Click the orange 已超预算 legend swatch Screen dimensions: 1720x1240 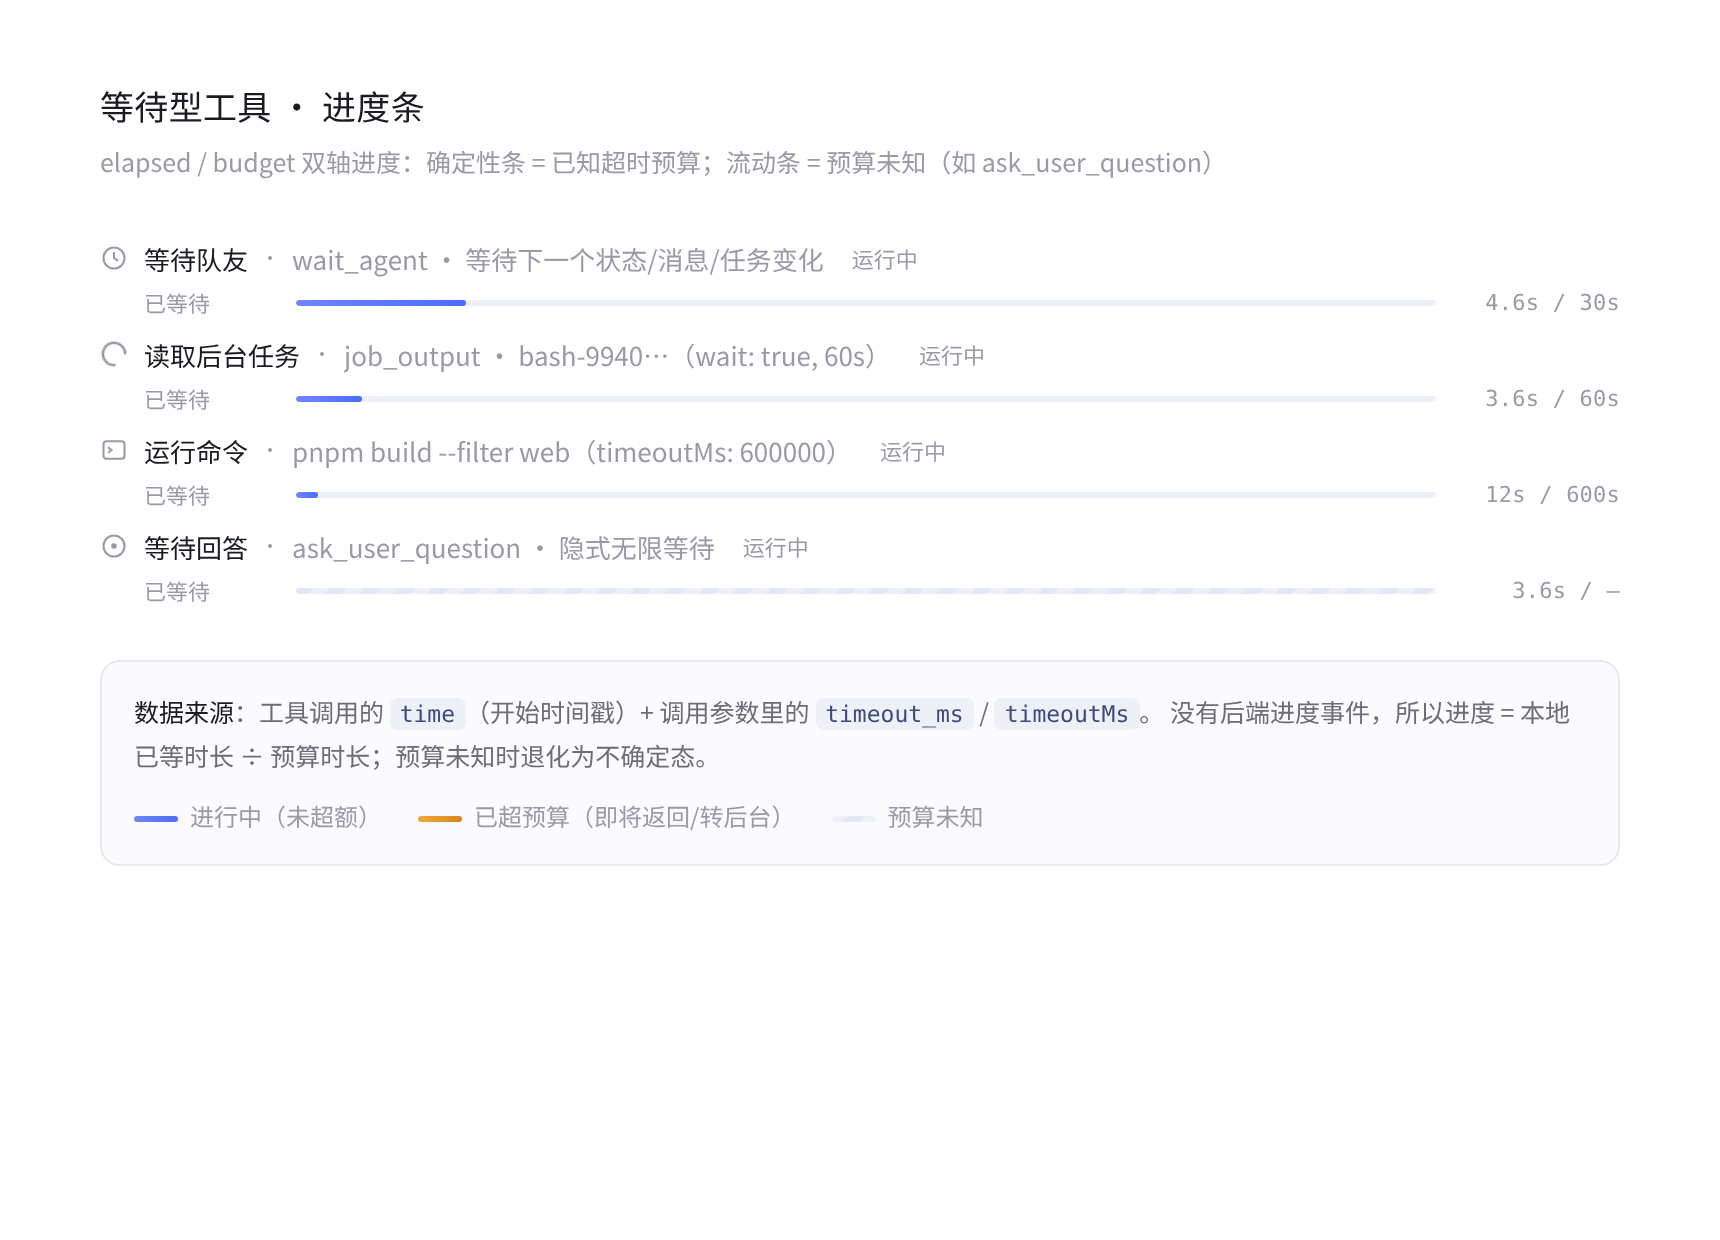(440, 819)
